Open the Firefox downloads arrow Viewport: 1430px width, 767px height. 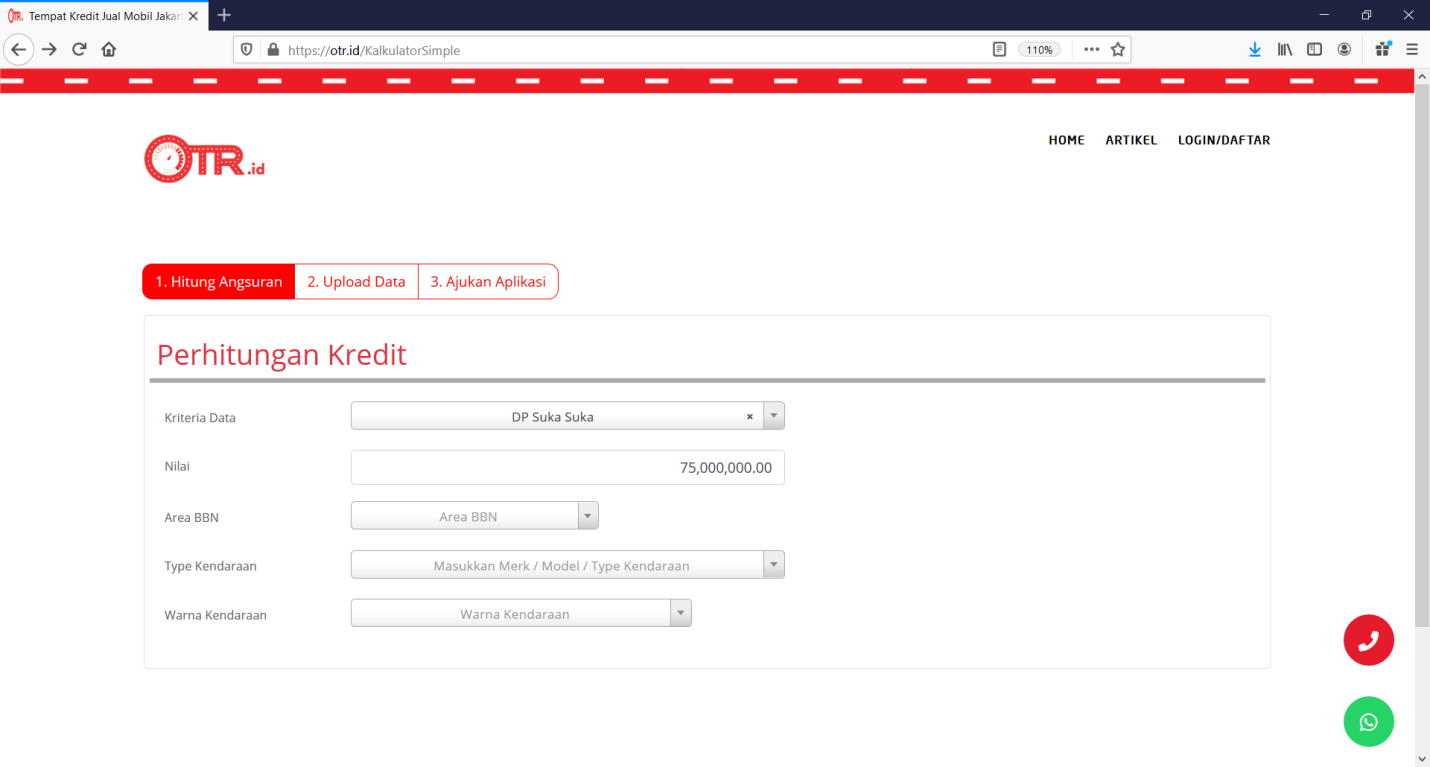tap(1255, 49)
